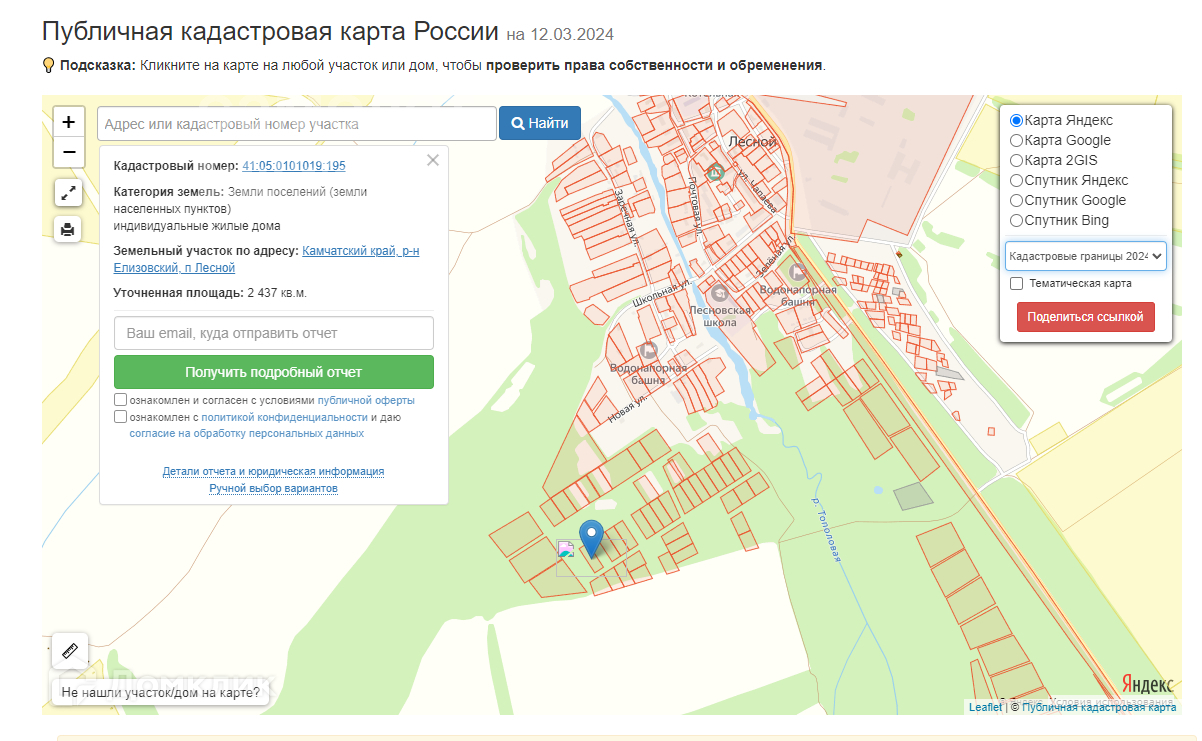Click the print map icon

pos(68,229)
